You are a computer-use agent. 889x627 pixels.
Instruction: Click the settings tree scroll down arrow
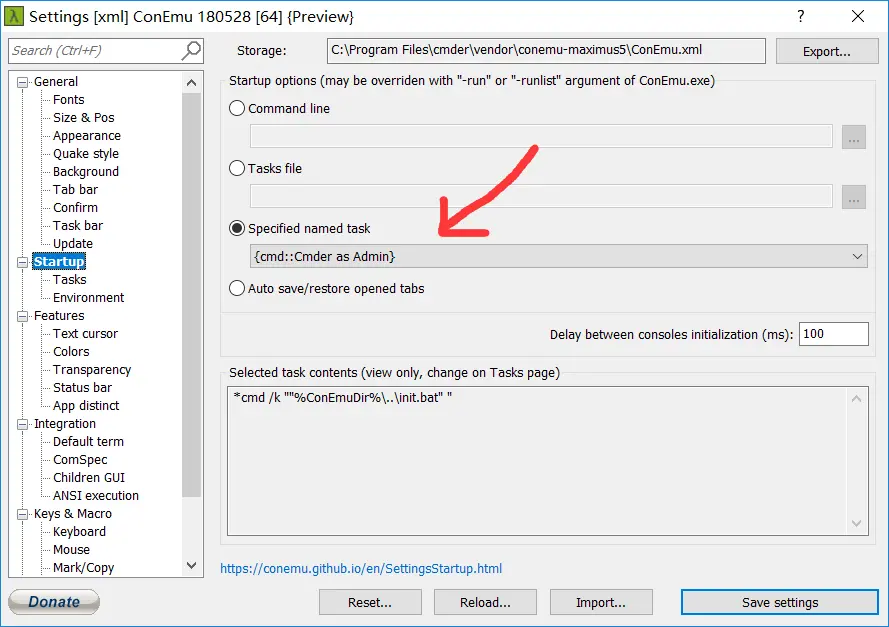(x=192, y=565)
